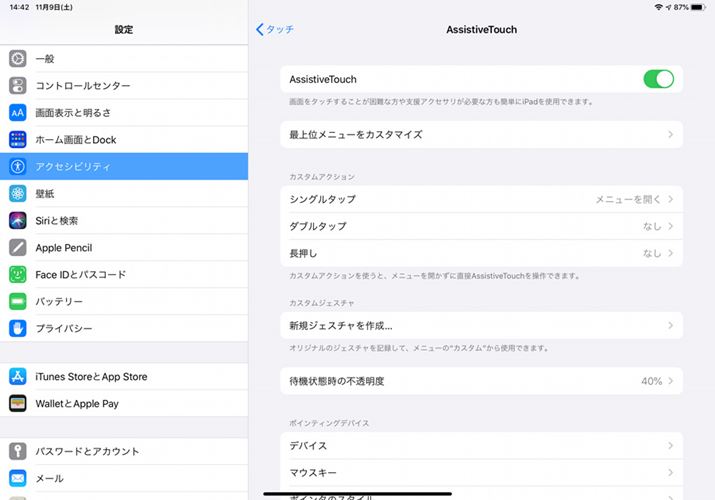Image resolution: width=715 pixels, height=500 pixels.
Task: Check the Wi-Fi status icon
Action: 658,7
